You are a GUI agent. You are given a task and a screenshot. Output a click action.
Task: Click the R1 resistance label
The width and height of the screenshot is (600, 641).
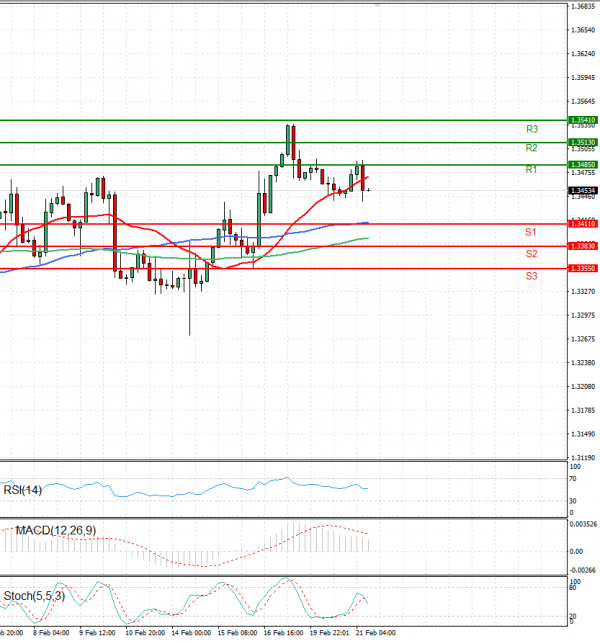tap(532, 170)
